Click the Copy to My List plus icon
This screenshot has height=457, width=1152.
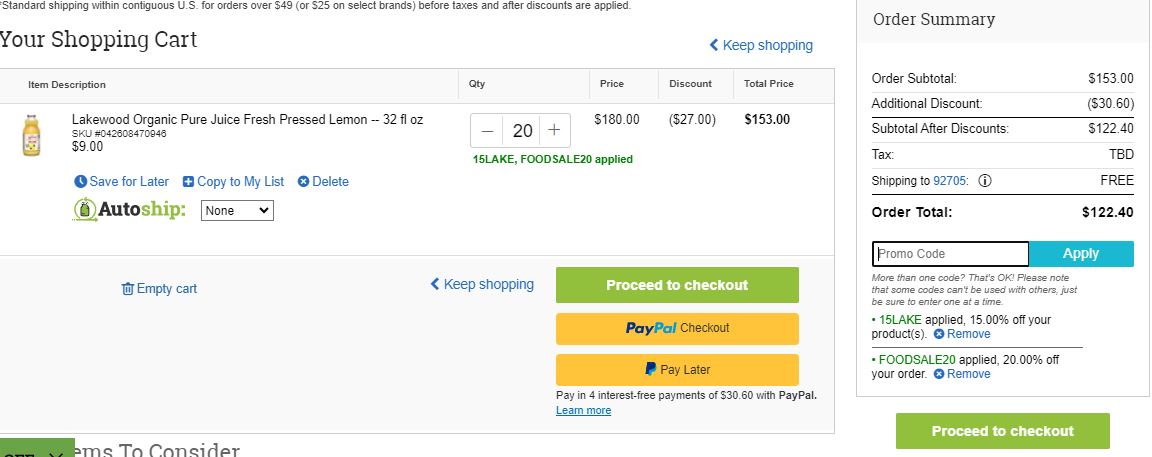pos(188,181)
